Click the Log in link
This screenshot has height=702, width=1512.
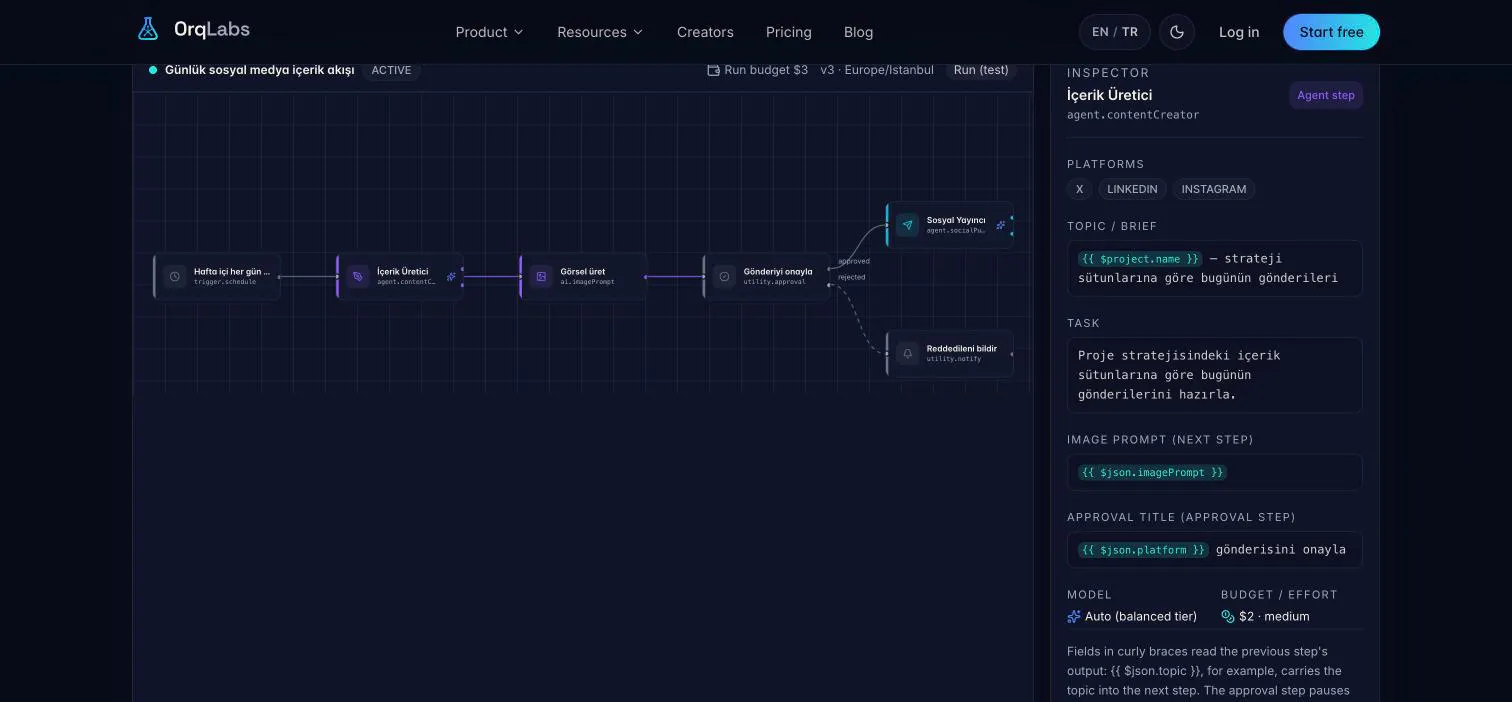coord(1239,32)
